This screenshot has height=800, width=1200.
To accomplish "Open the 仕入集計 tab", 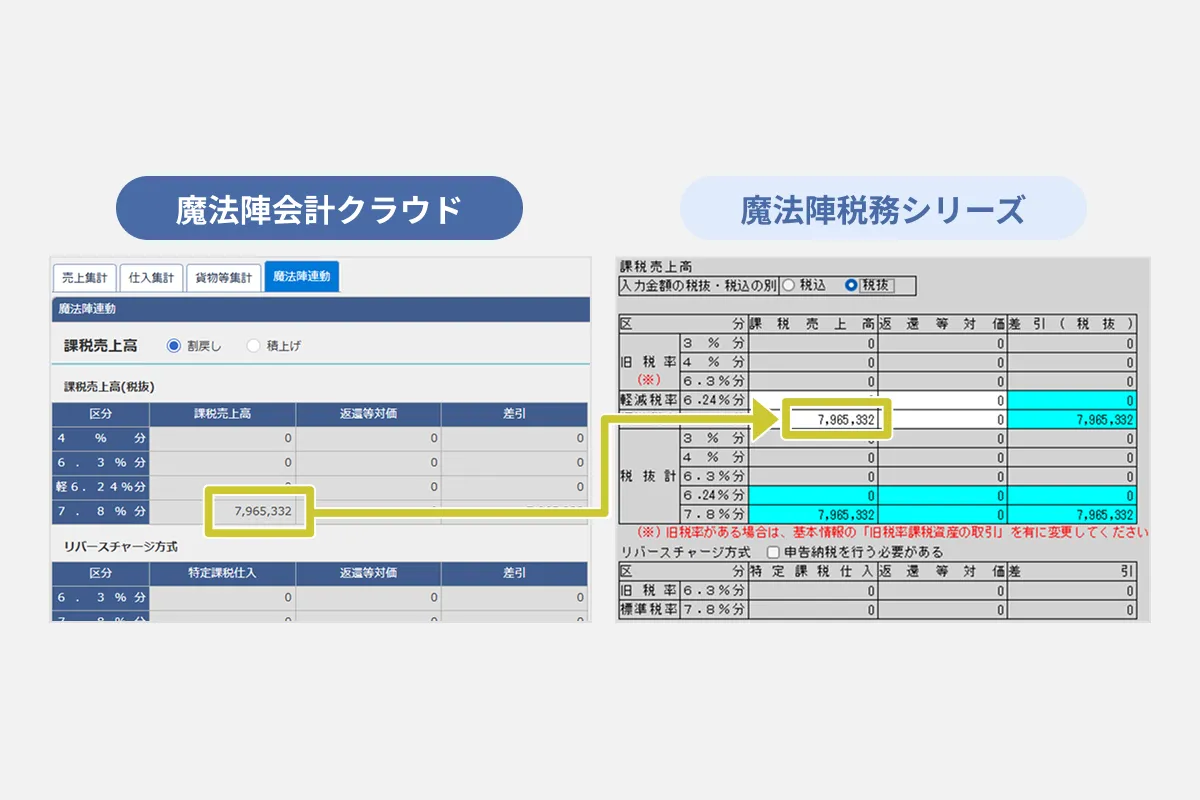I will tap(151, 277).
